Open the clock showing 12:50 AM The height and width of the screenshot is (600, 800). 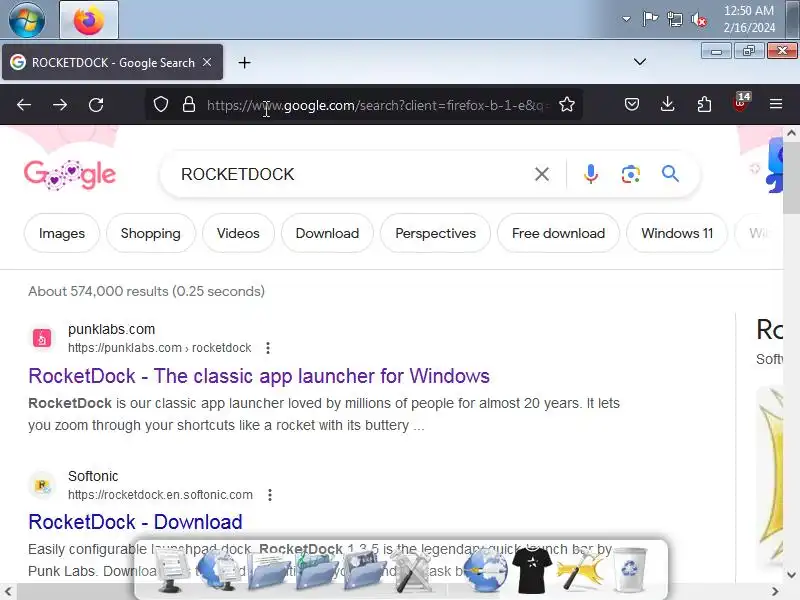(x=749, y=19)
